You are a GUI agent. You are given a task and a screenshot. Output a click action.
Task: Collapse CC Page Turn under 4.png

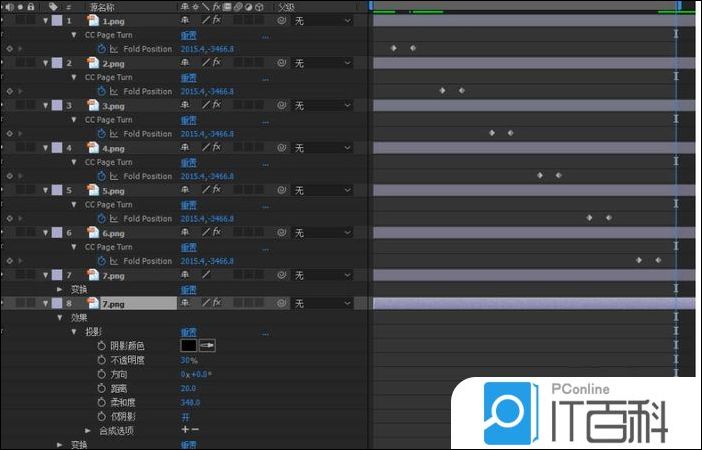click(74, 162)
